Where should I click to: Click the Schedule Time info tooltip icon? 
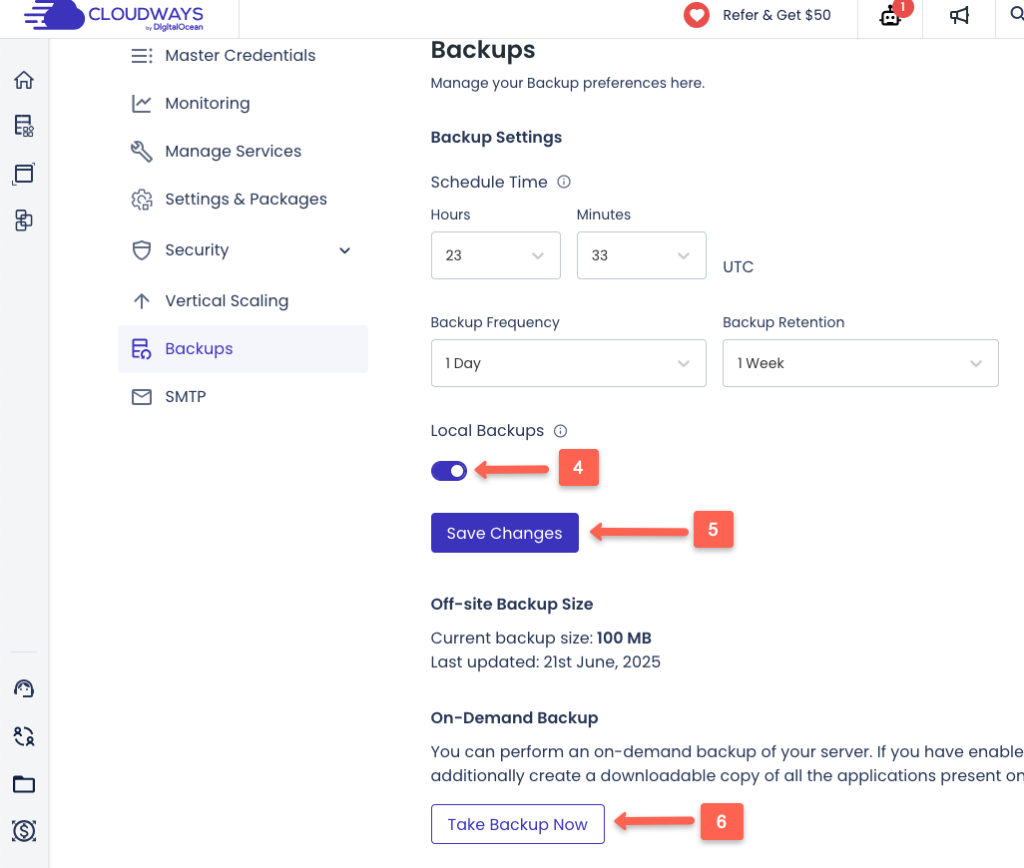point(562,181)
